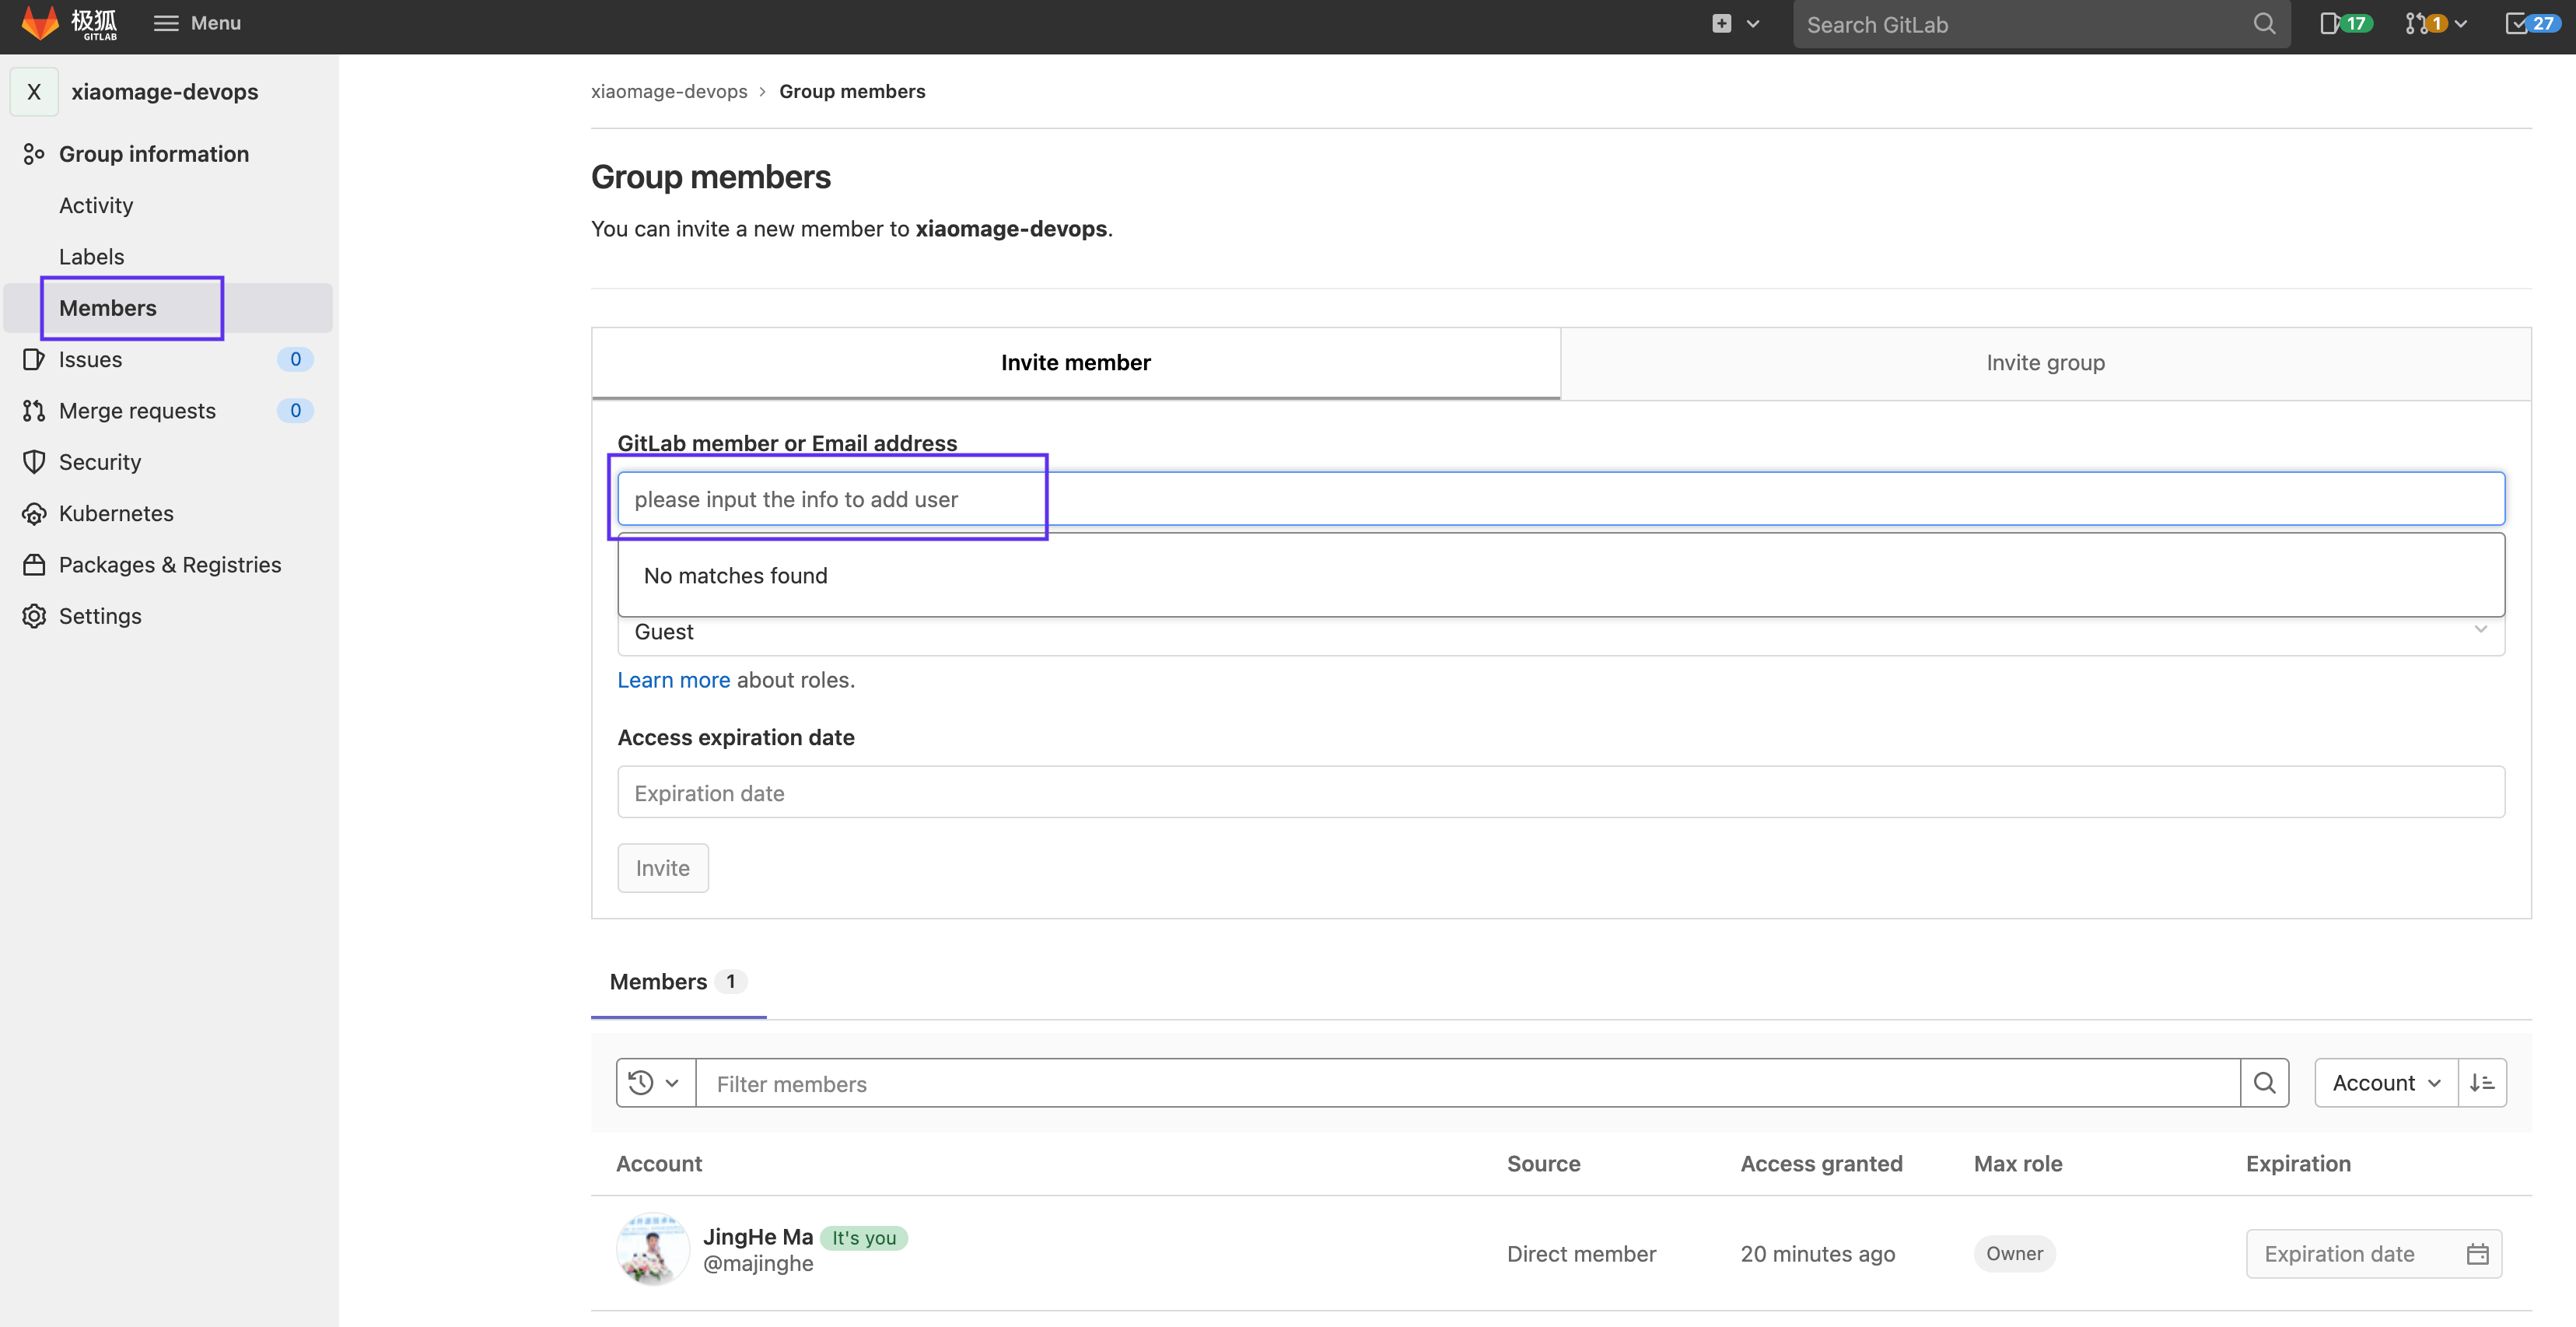Screen dimensions: 2576x1327
Task: Select the Members 1 tab
Action: pos(677,982)
